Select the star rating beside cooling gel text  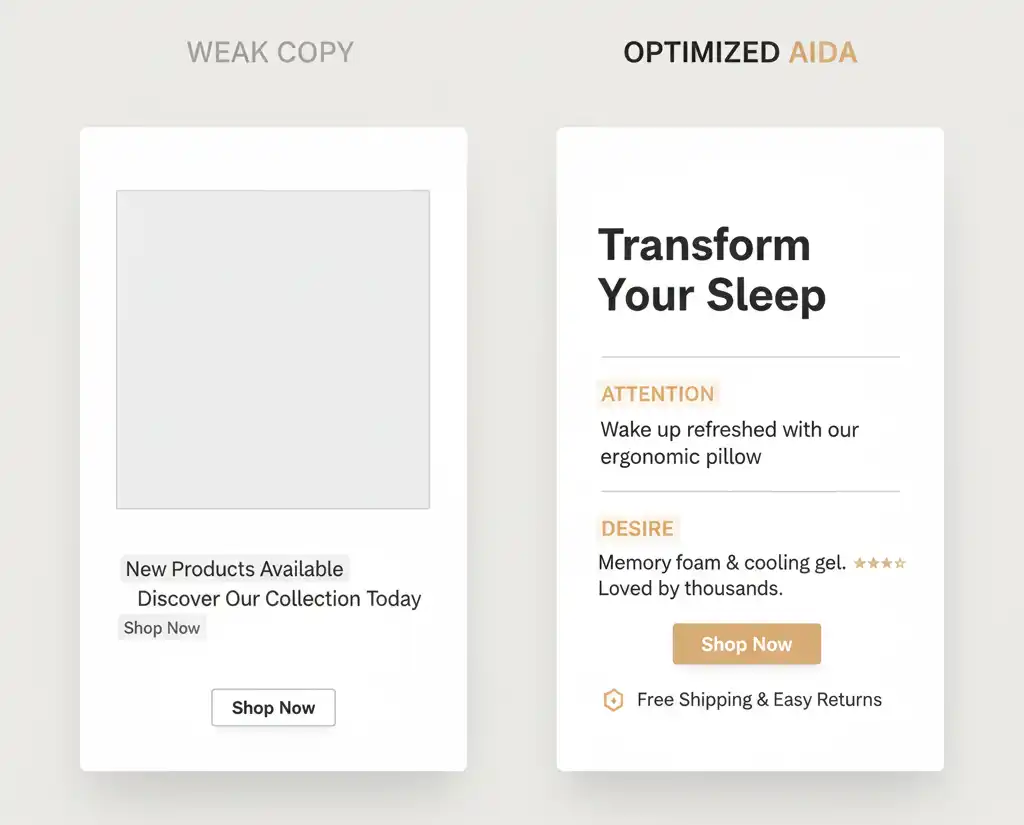[880, 562]
